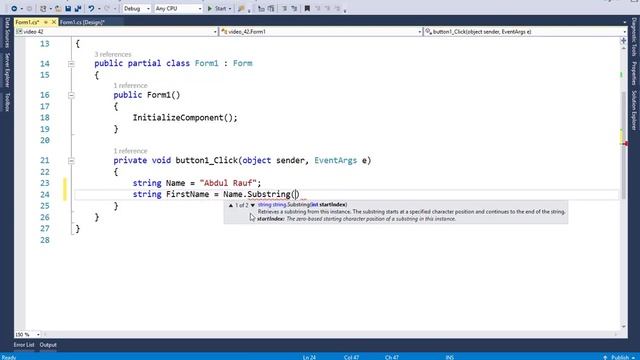Image resolution: width=640 pixels, height=360 pixels.
Task: Click the Ln 24 status bar indicator
Action: click(309, 357)
